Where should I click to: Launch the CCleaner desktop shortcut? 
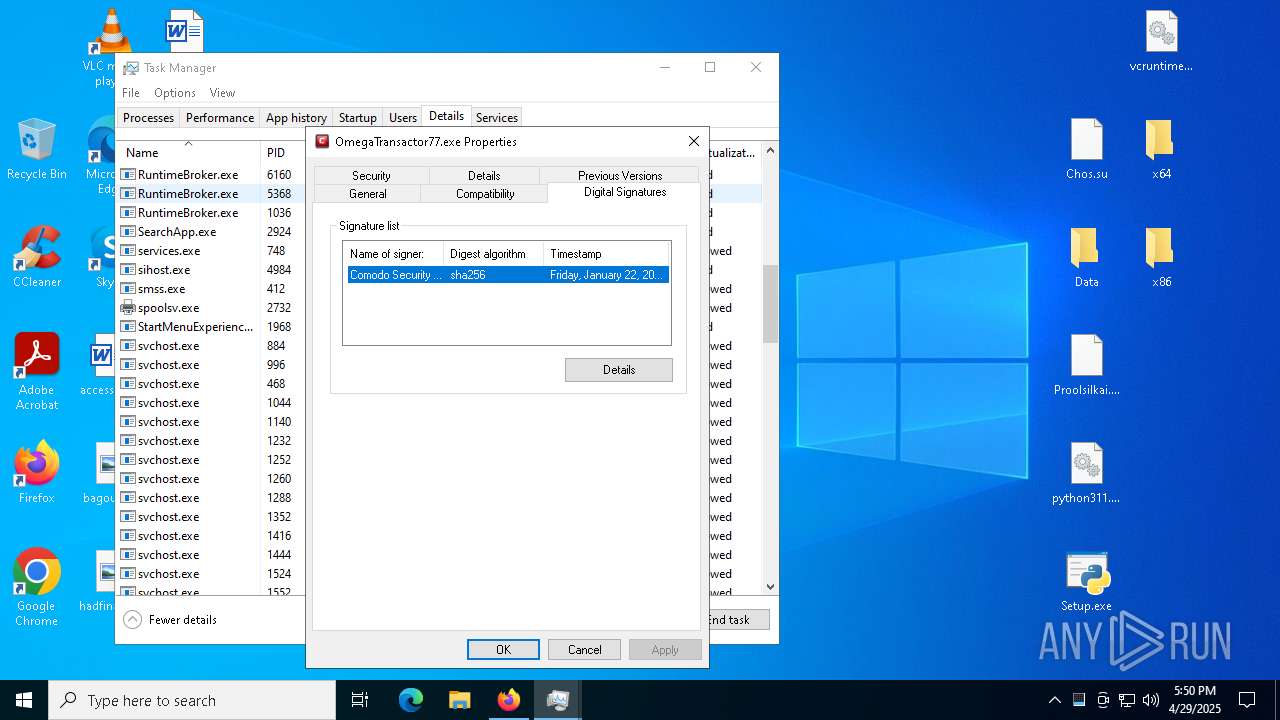tap(37, 257)
